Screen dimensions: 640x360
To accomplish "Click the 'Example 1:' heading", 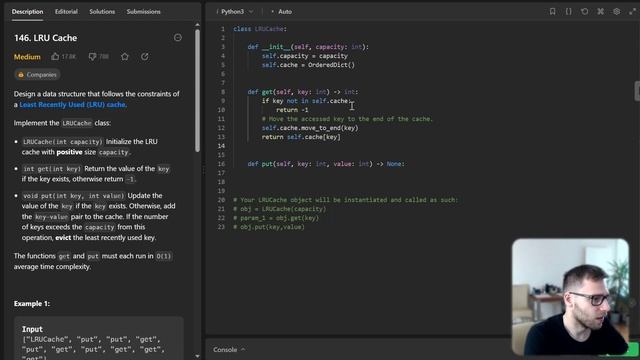I will point(32,303).
